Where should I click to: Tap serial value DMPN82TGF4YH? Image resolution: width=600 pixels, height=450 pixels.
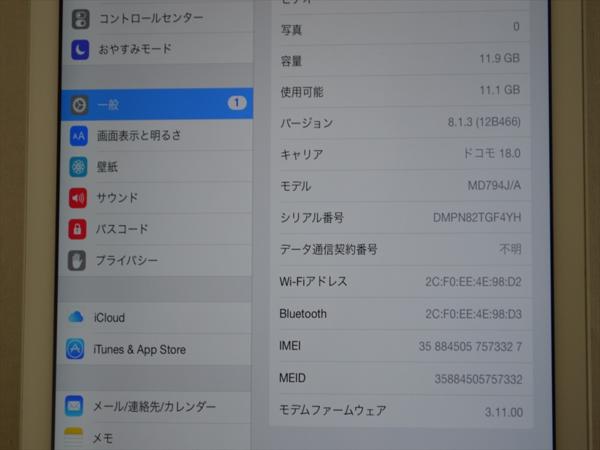click(x=477, y=217)
